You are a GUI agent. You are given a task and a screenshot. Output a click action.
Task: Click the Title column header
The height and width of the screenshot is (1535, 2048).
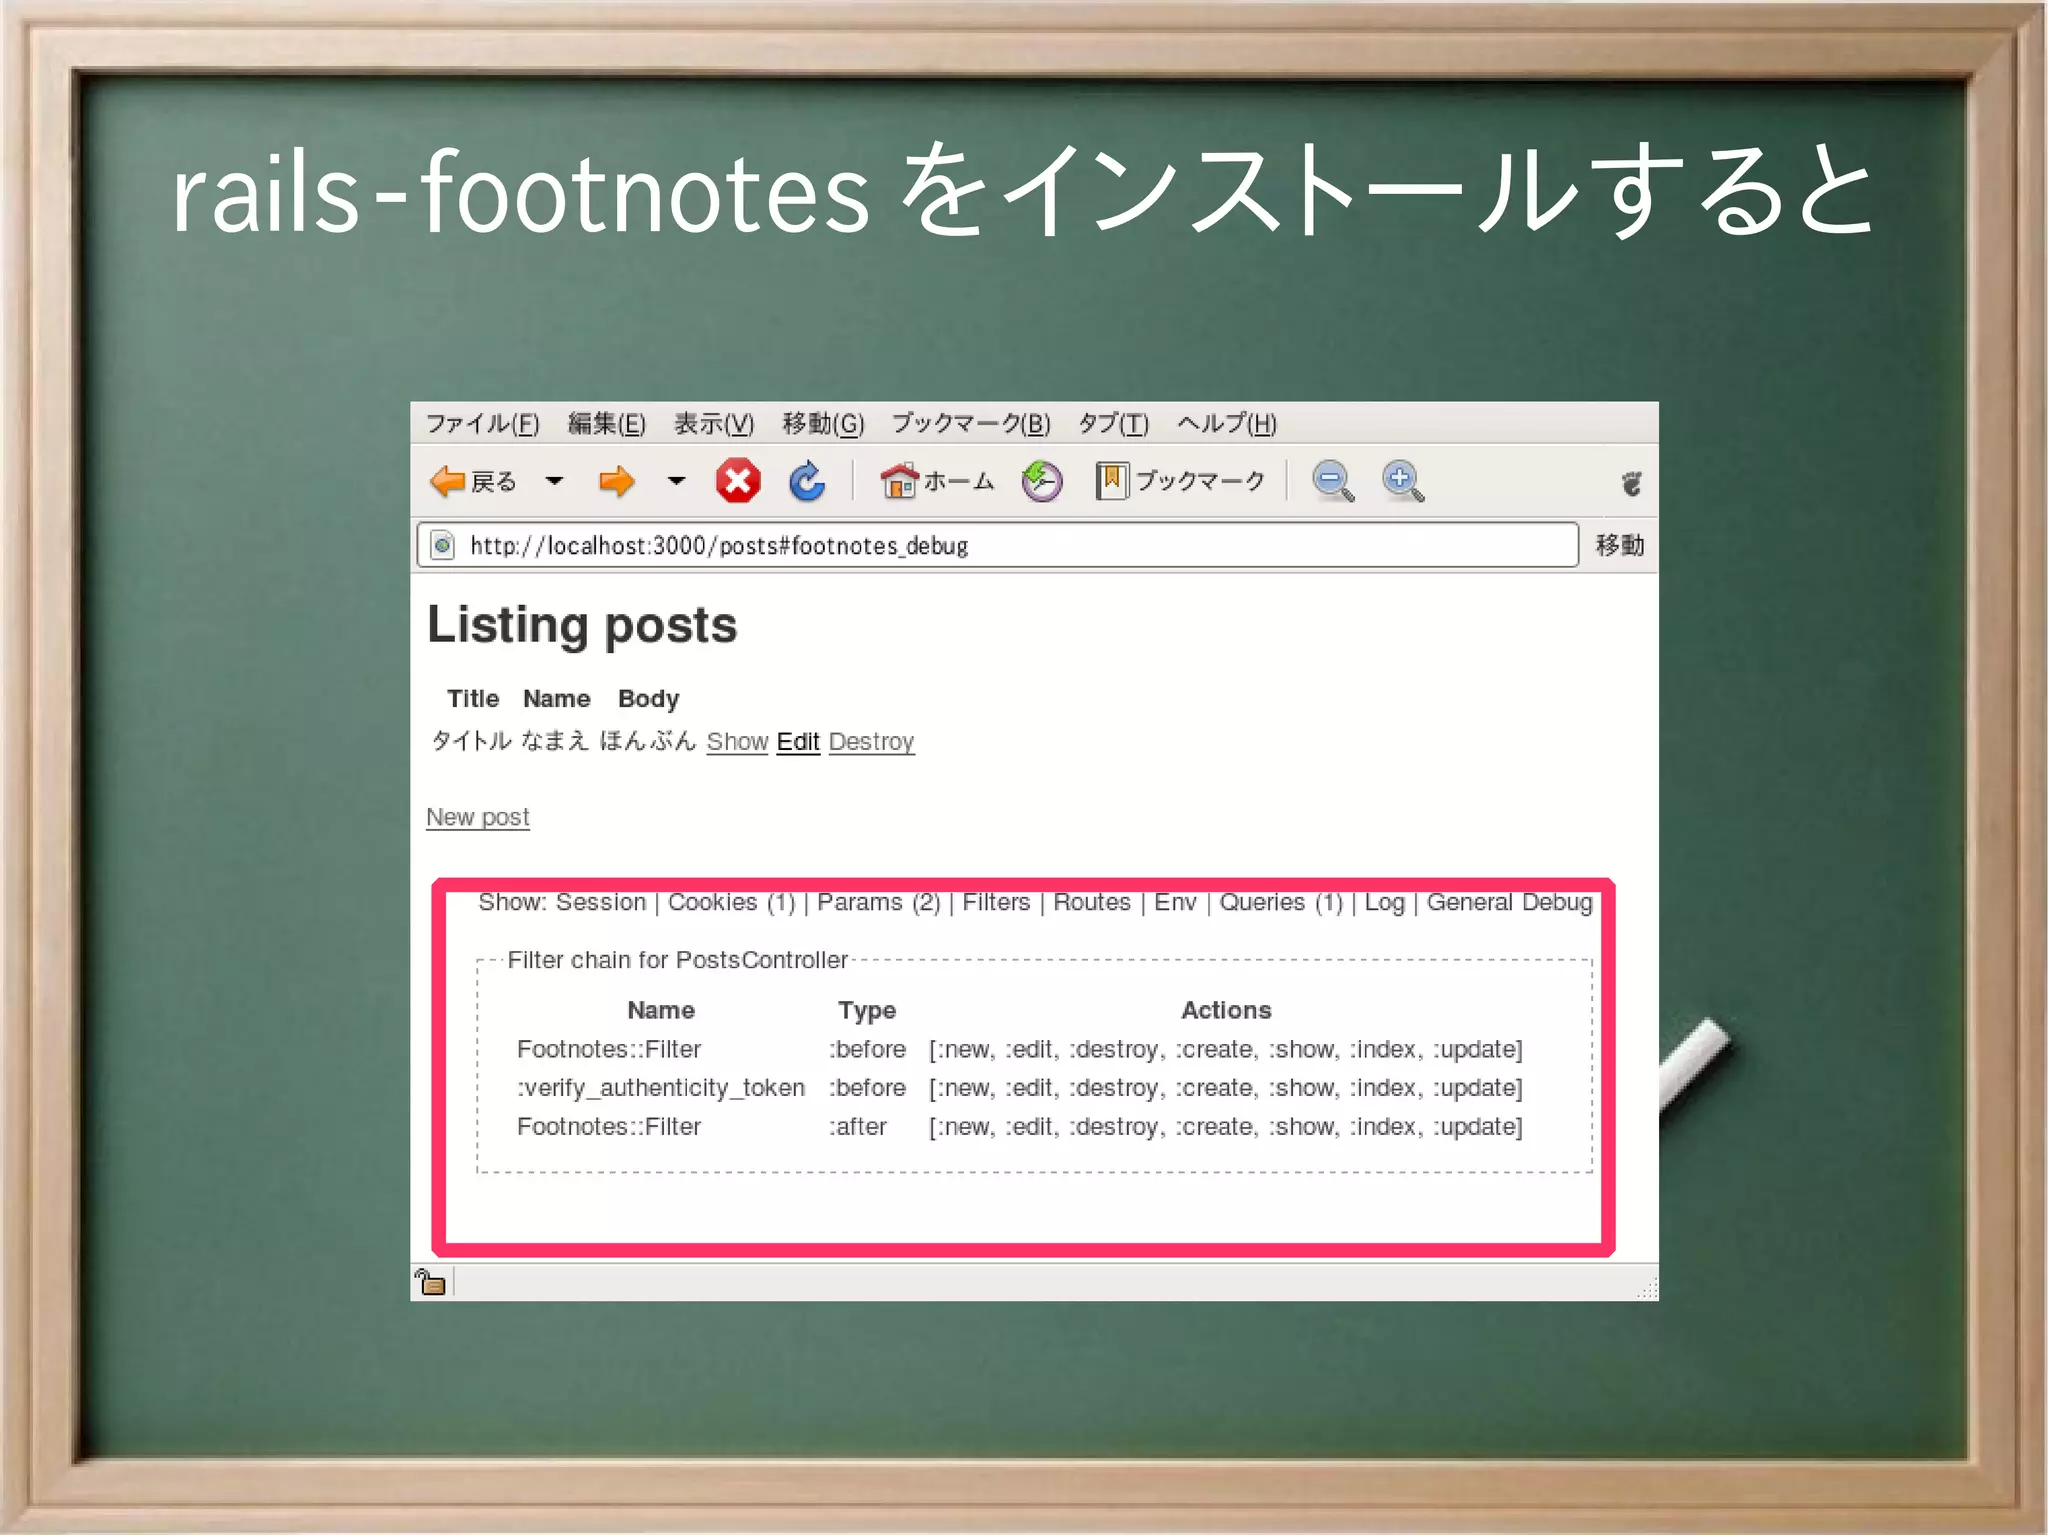(473, 699)
